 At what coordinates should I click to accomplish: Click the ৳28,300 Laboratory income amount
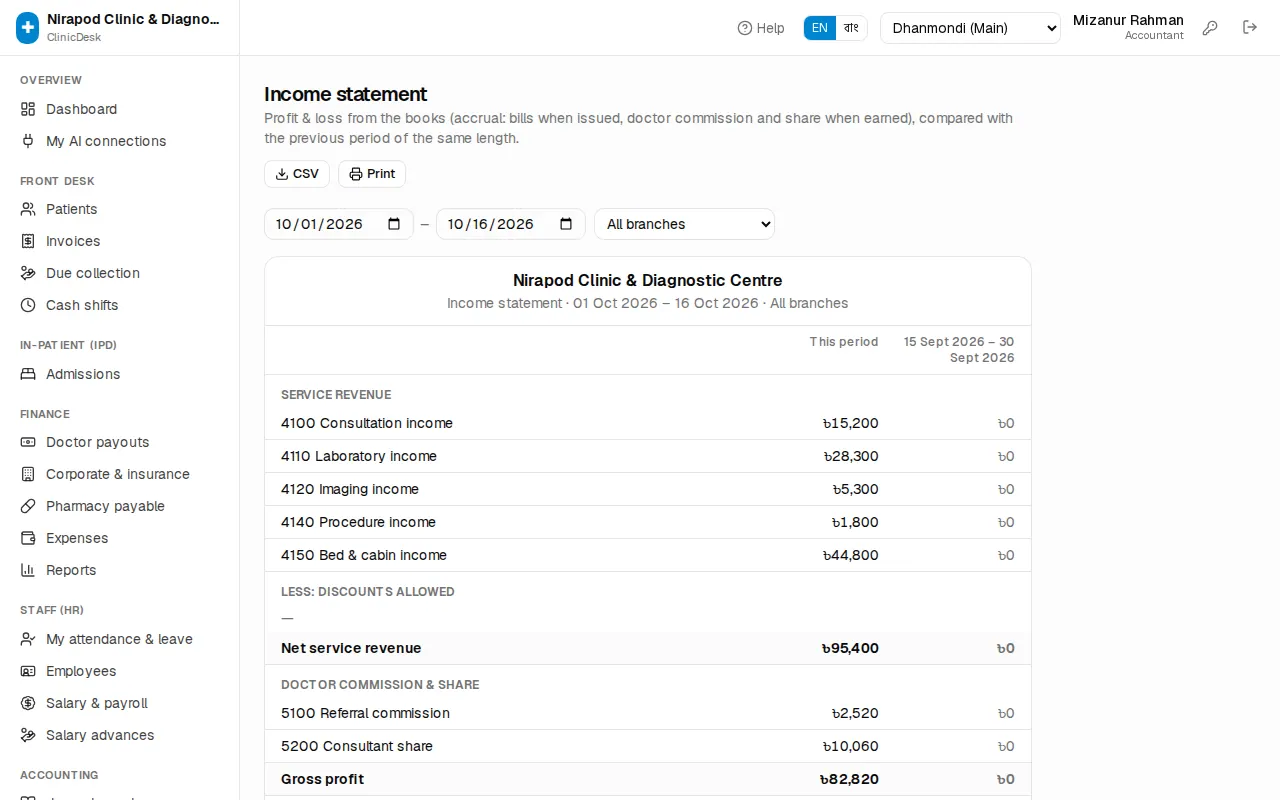(851, 456)
